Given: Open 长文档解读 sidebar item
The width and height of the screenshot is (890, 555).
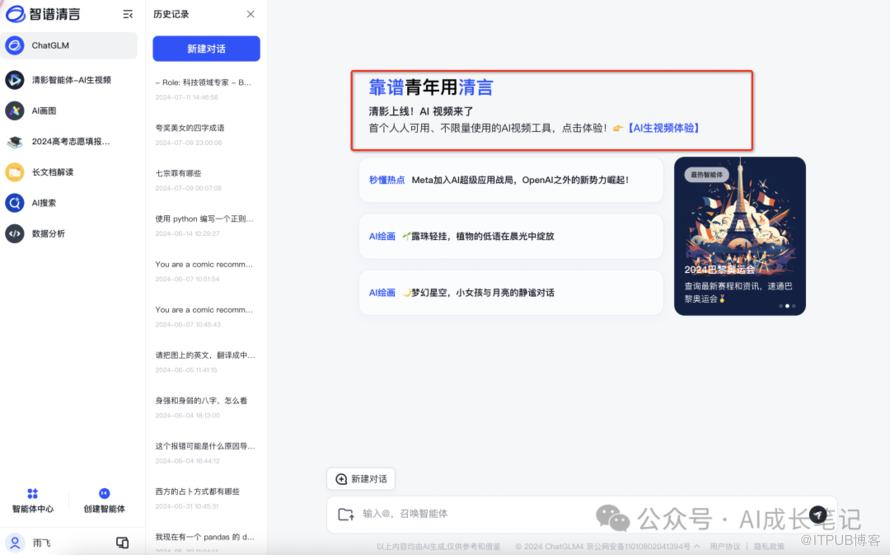Looking at the screenshot, I should click(x=52, y=172).
